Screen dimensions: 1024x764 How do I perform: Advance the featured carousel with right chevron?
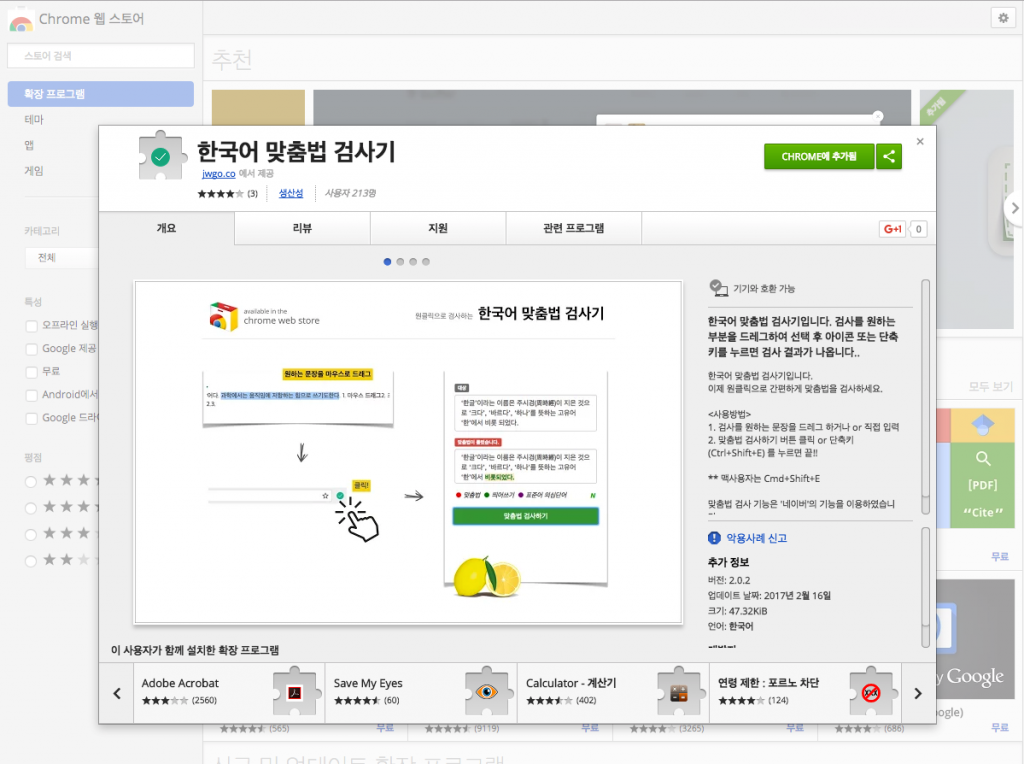pos(1014,208)
